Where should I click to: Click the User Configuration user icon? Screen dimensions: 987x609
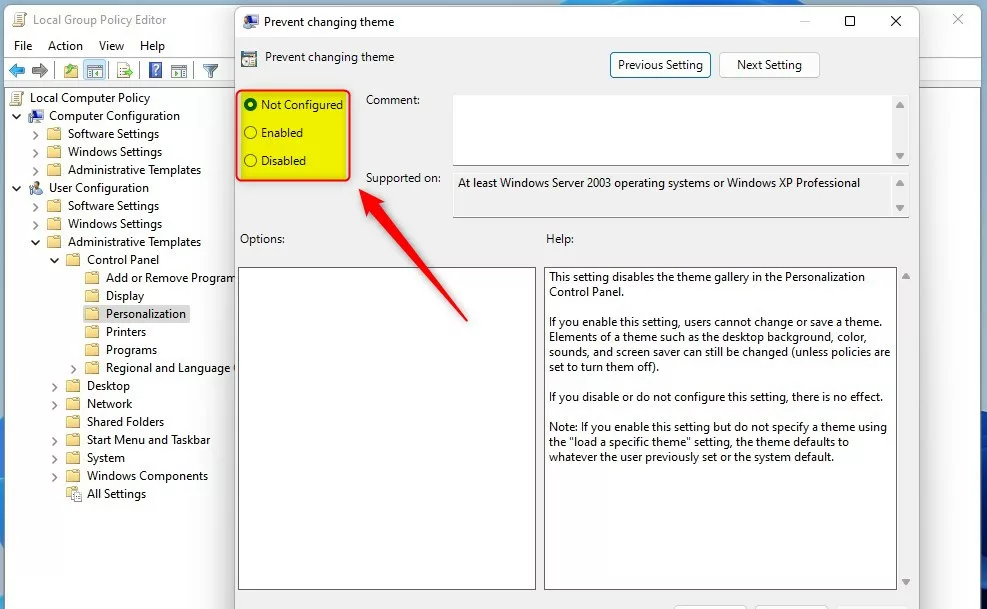point(37,188)
